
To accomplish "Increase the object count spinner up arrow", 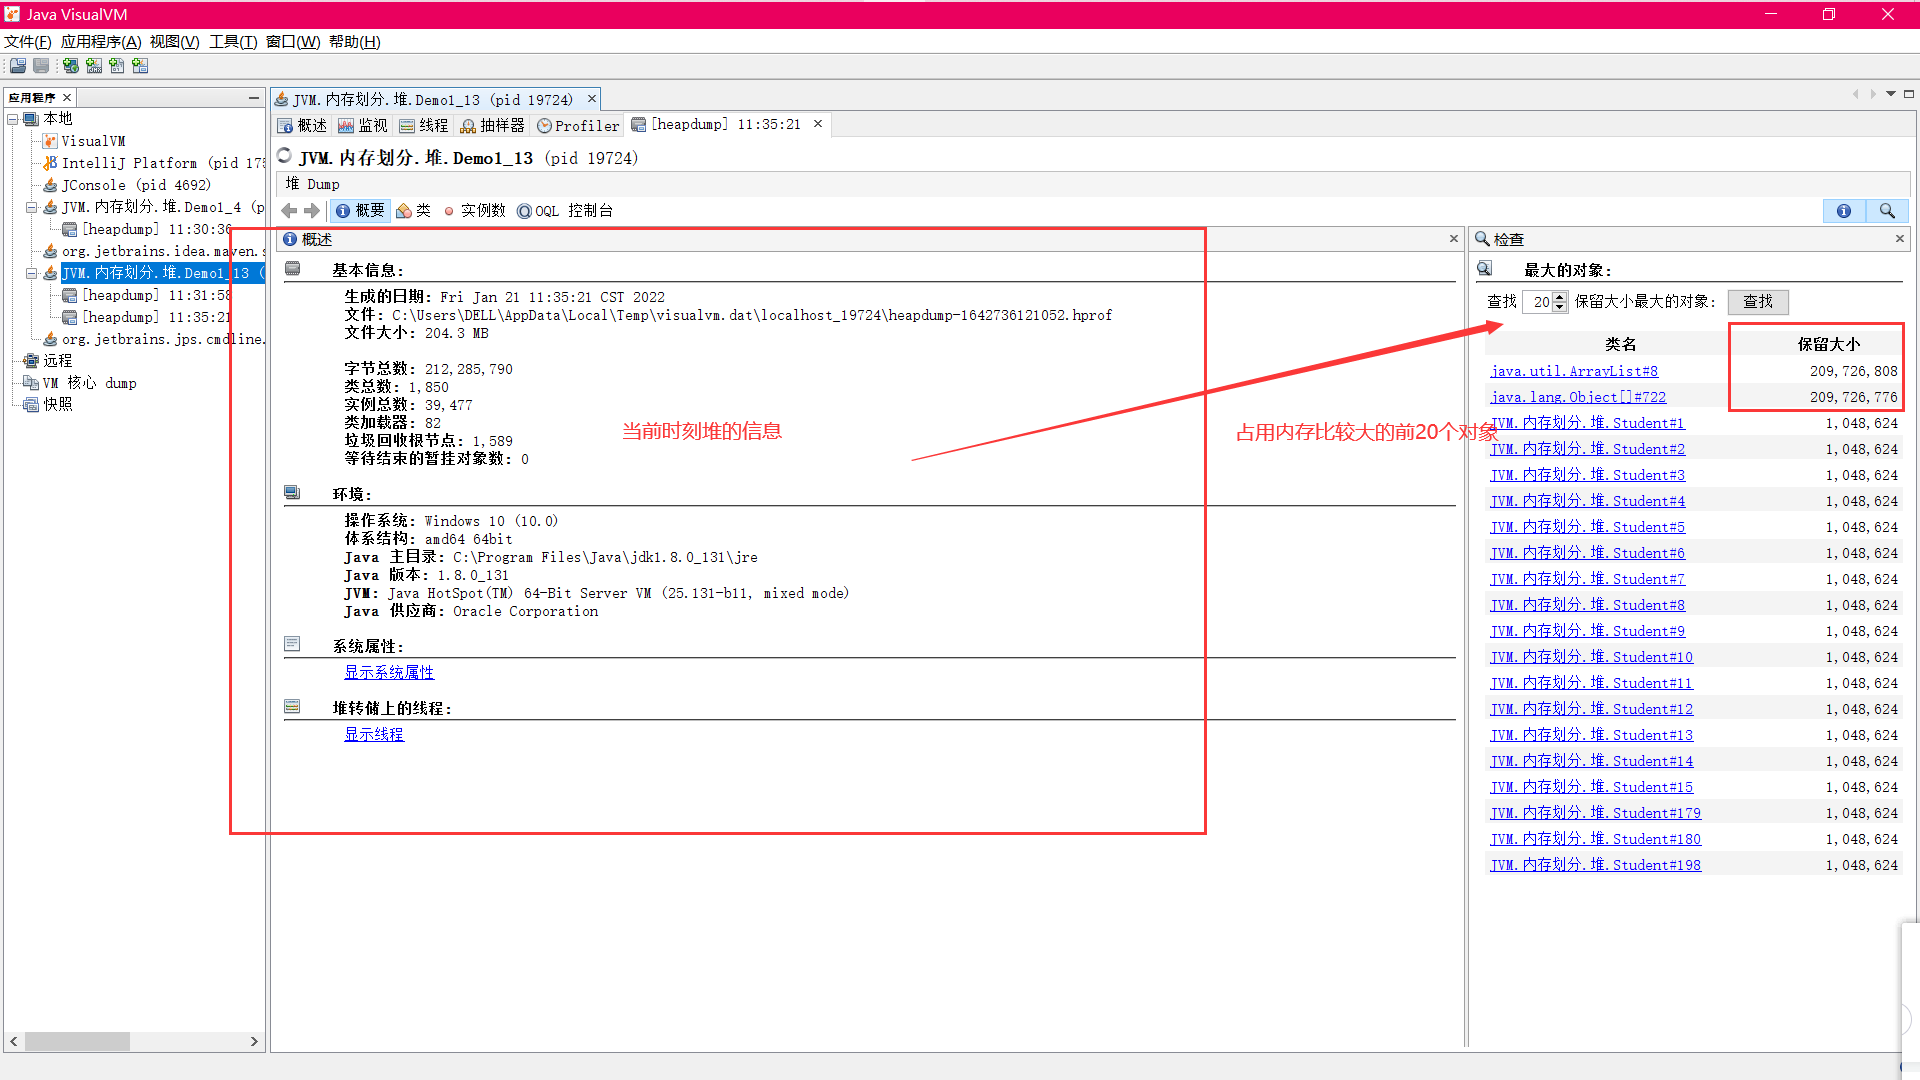I will pyautogui.click(x=1560, y=297).
